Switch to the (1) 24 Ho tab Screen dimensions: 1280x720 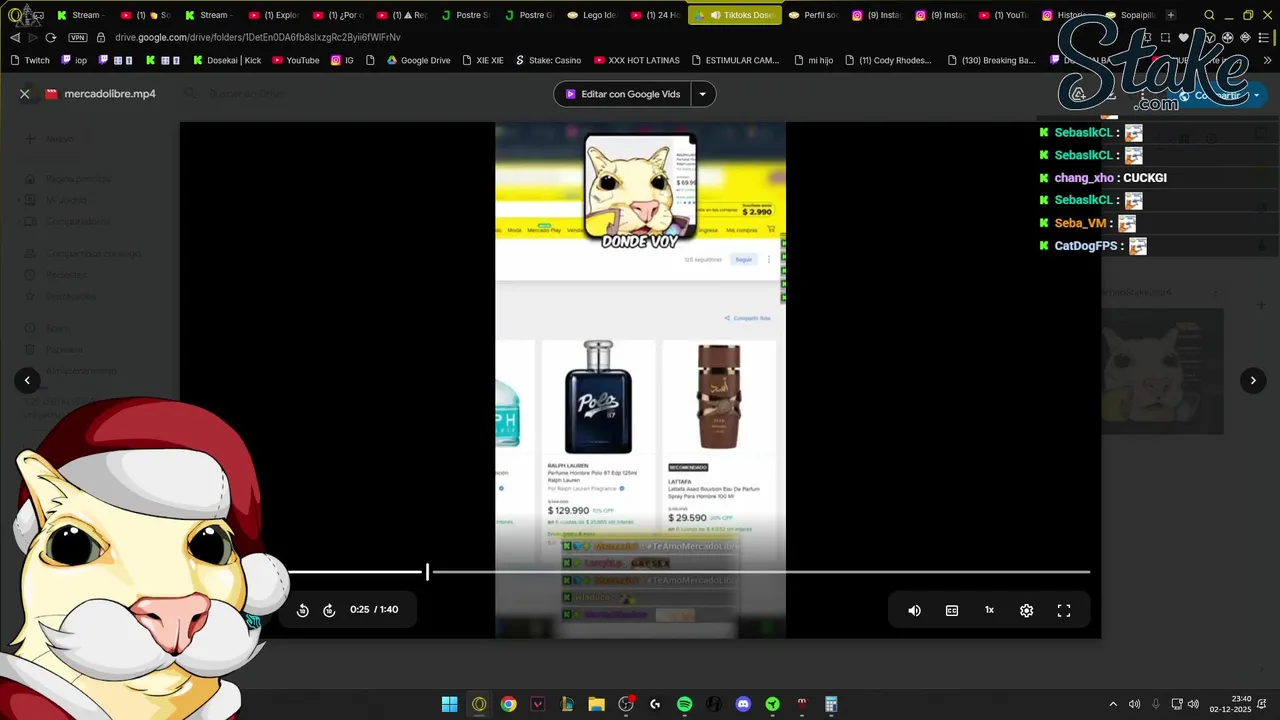(x=654, y=15)
